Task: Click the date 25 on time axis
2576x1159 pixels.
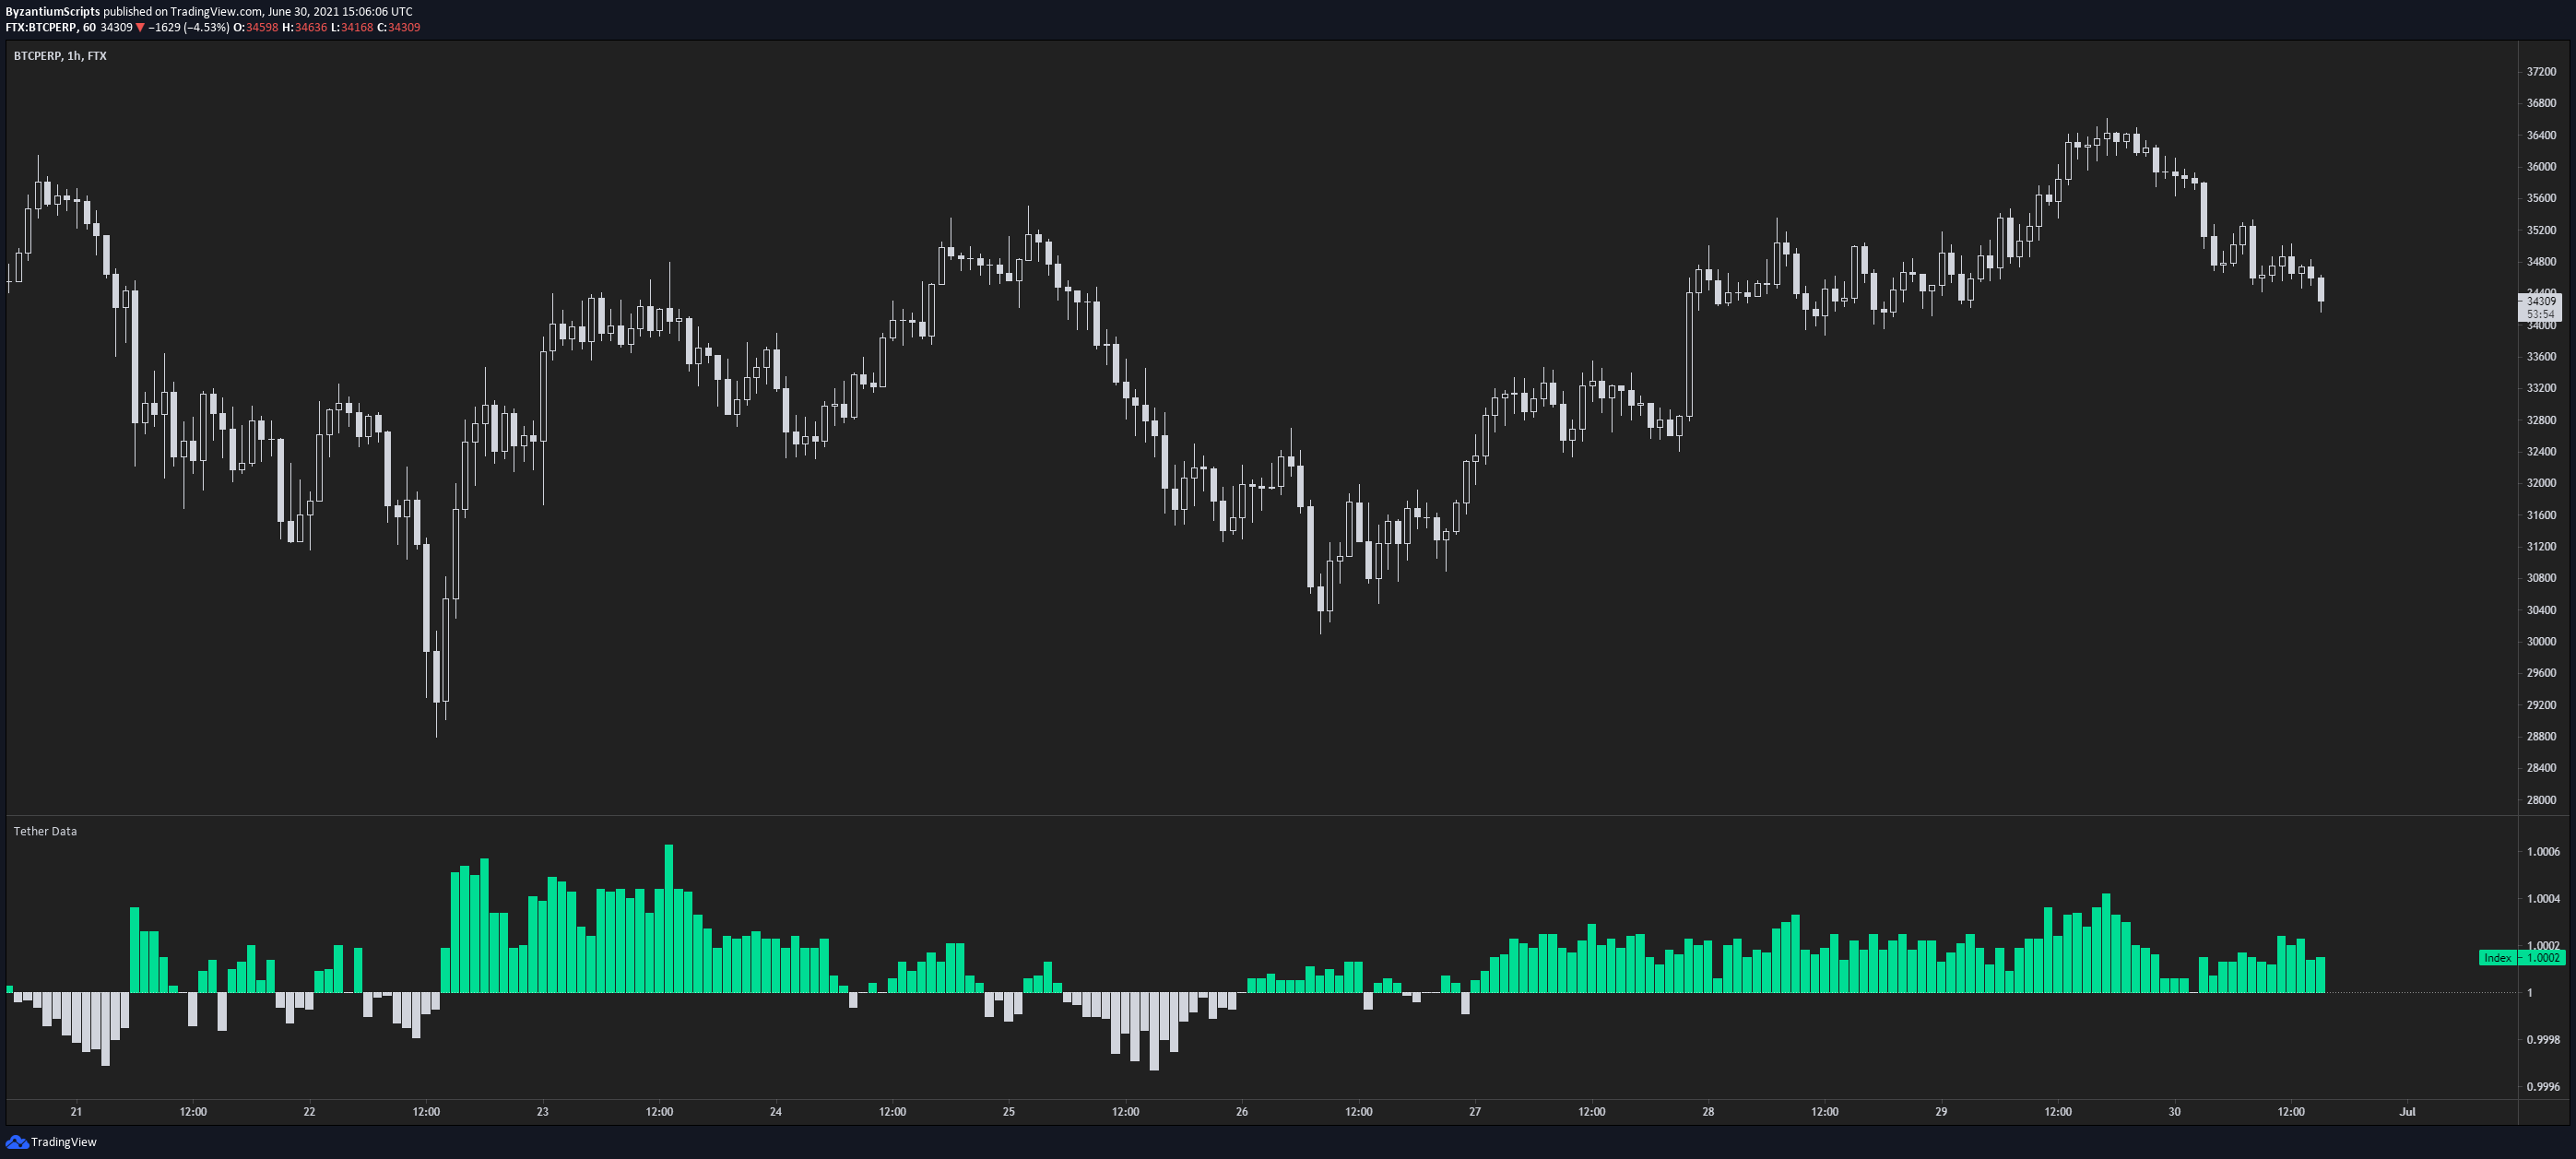Action: [x=1008, y=1111]
